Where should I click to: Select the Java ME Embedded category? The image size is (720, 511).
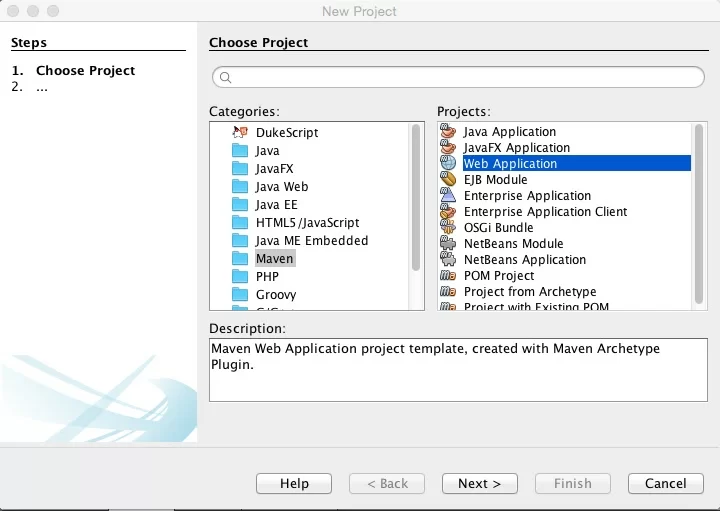click(312, 241)
